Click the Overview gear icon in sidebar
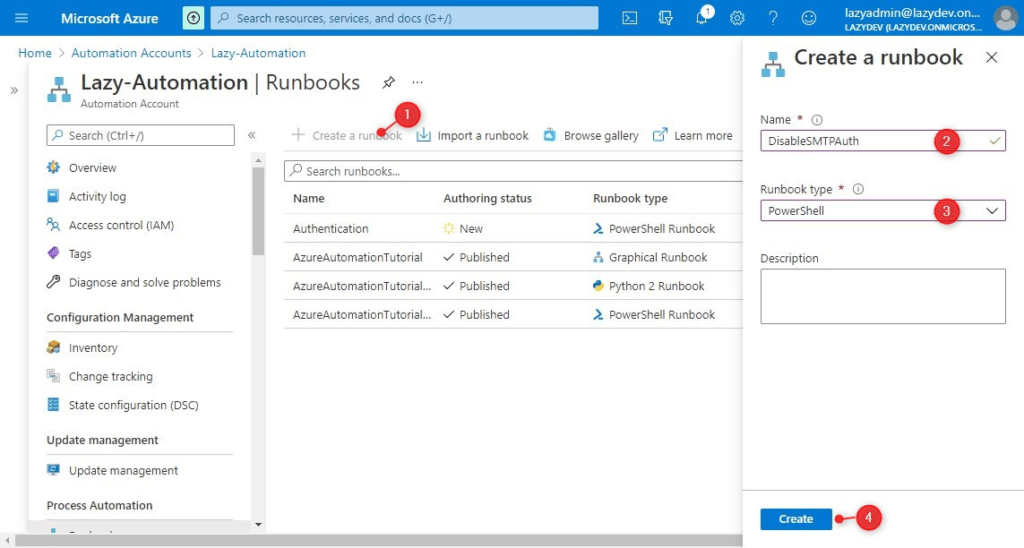Image resolution: width=1024 pixels, height=548 pixels. [54, 168]
